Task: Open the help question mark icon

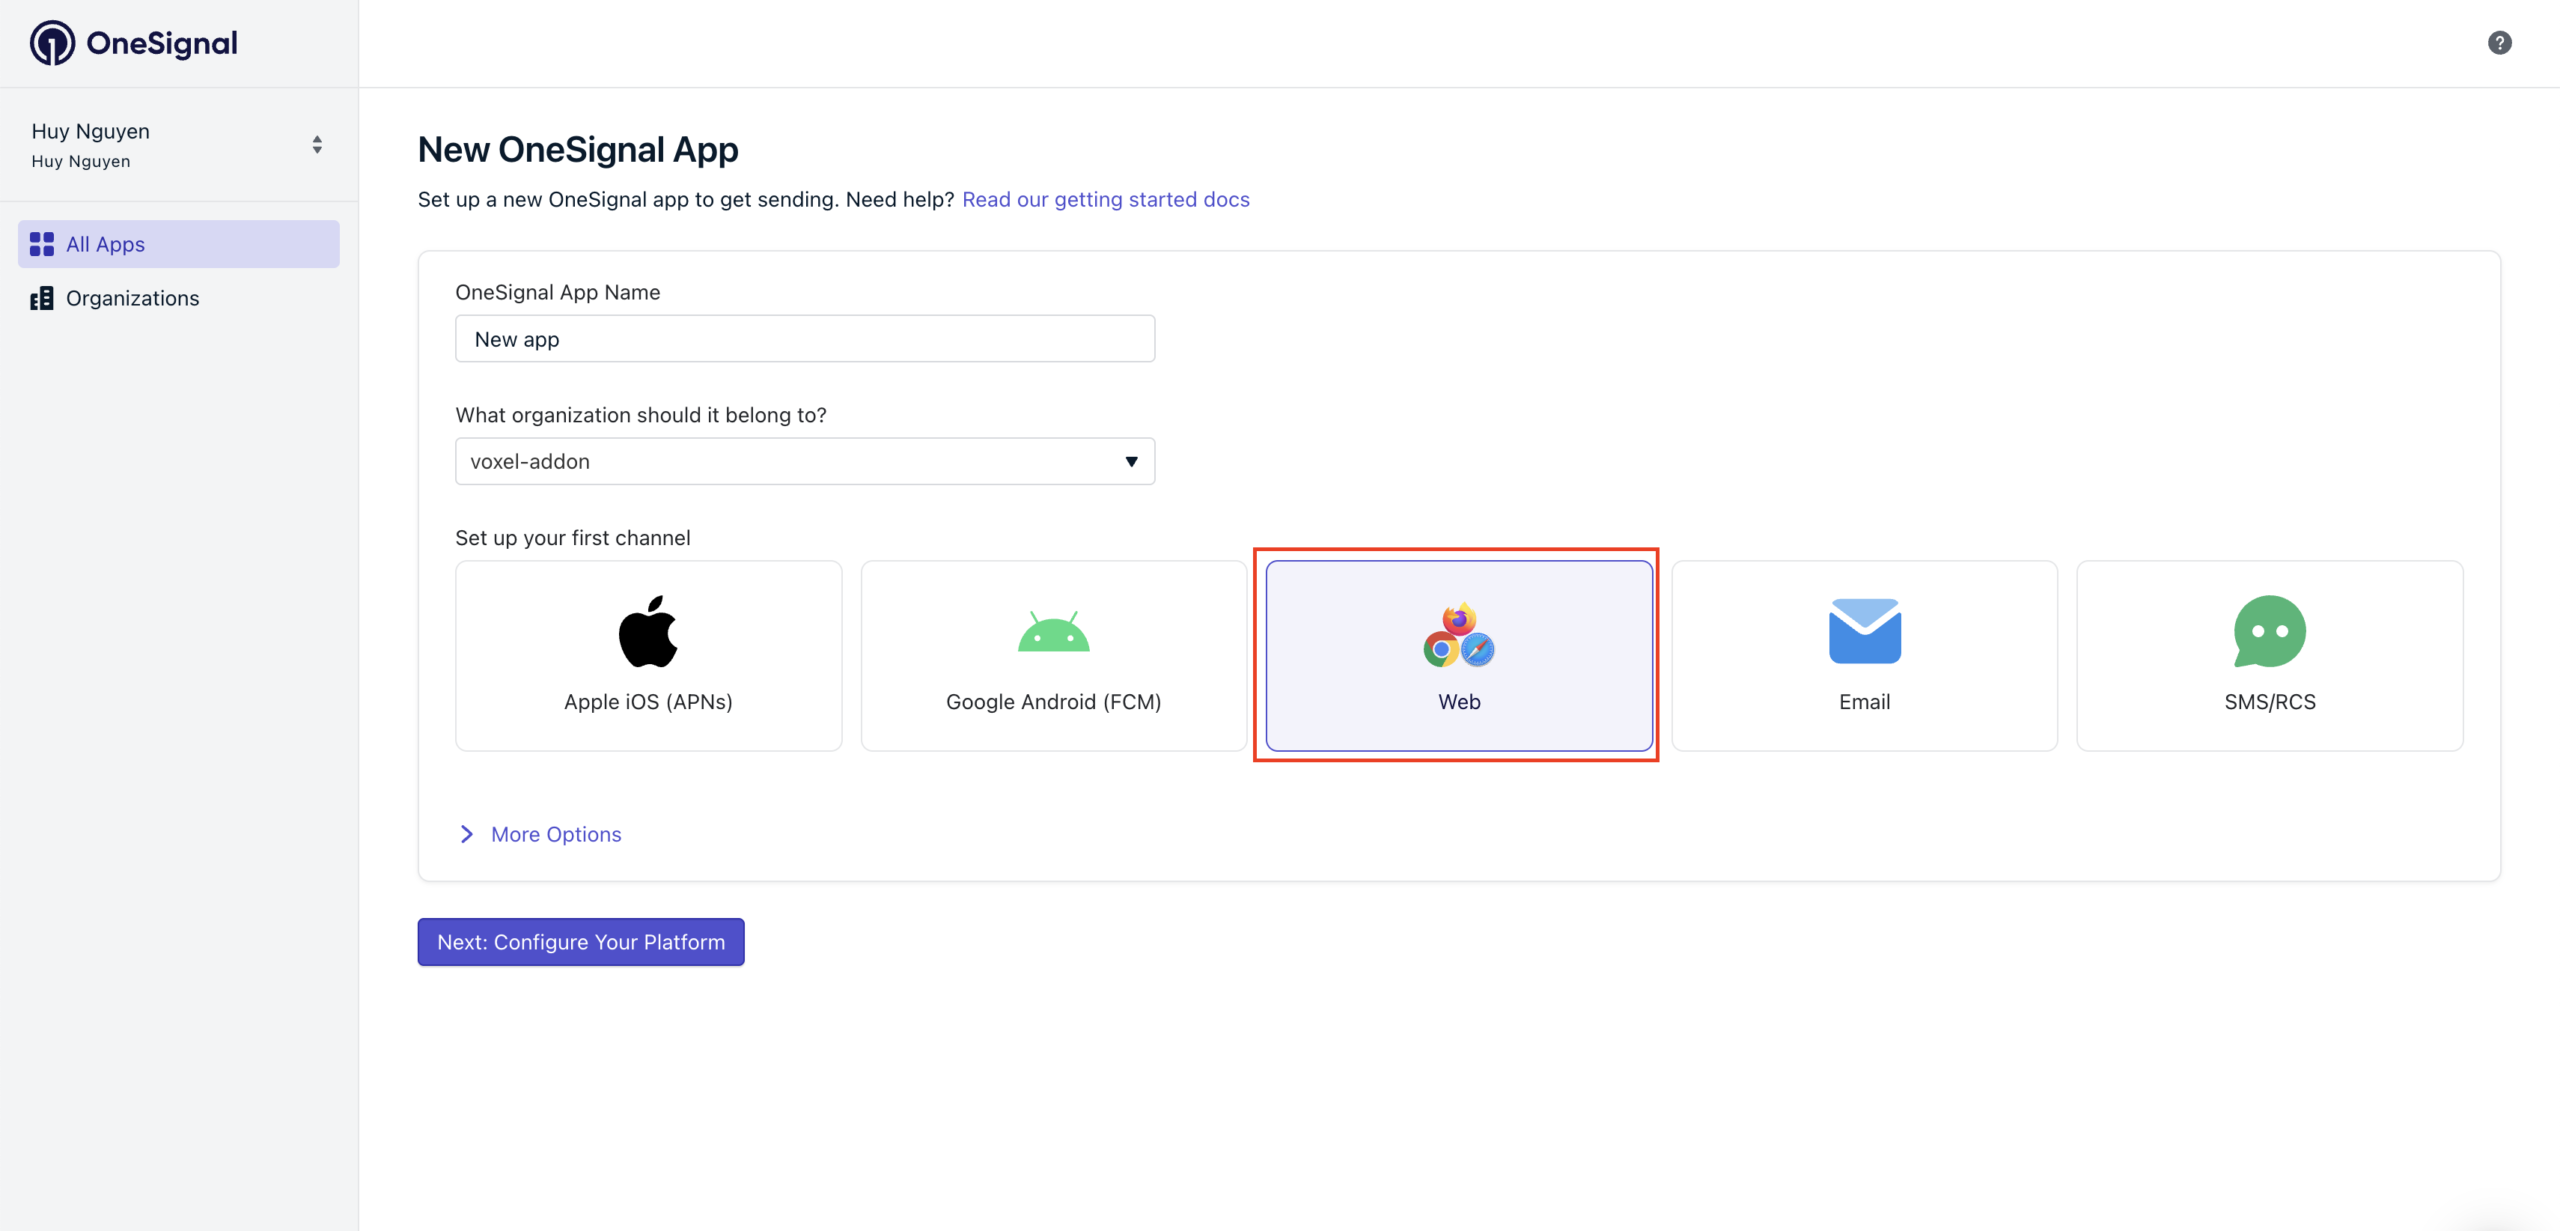Action: point(2499,43)
